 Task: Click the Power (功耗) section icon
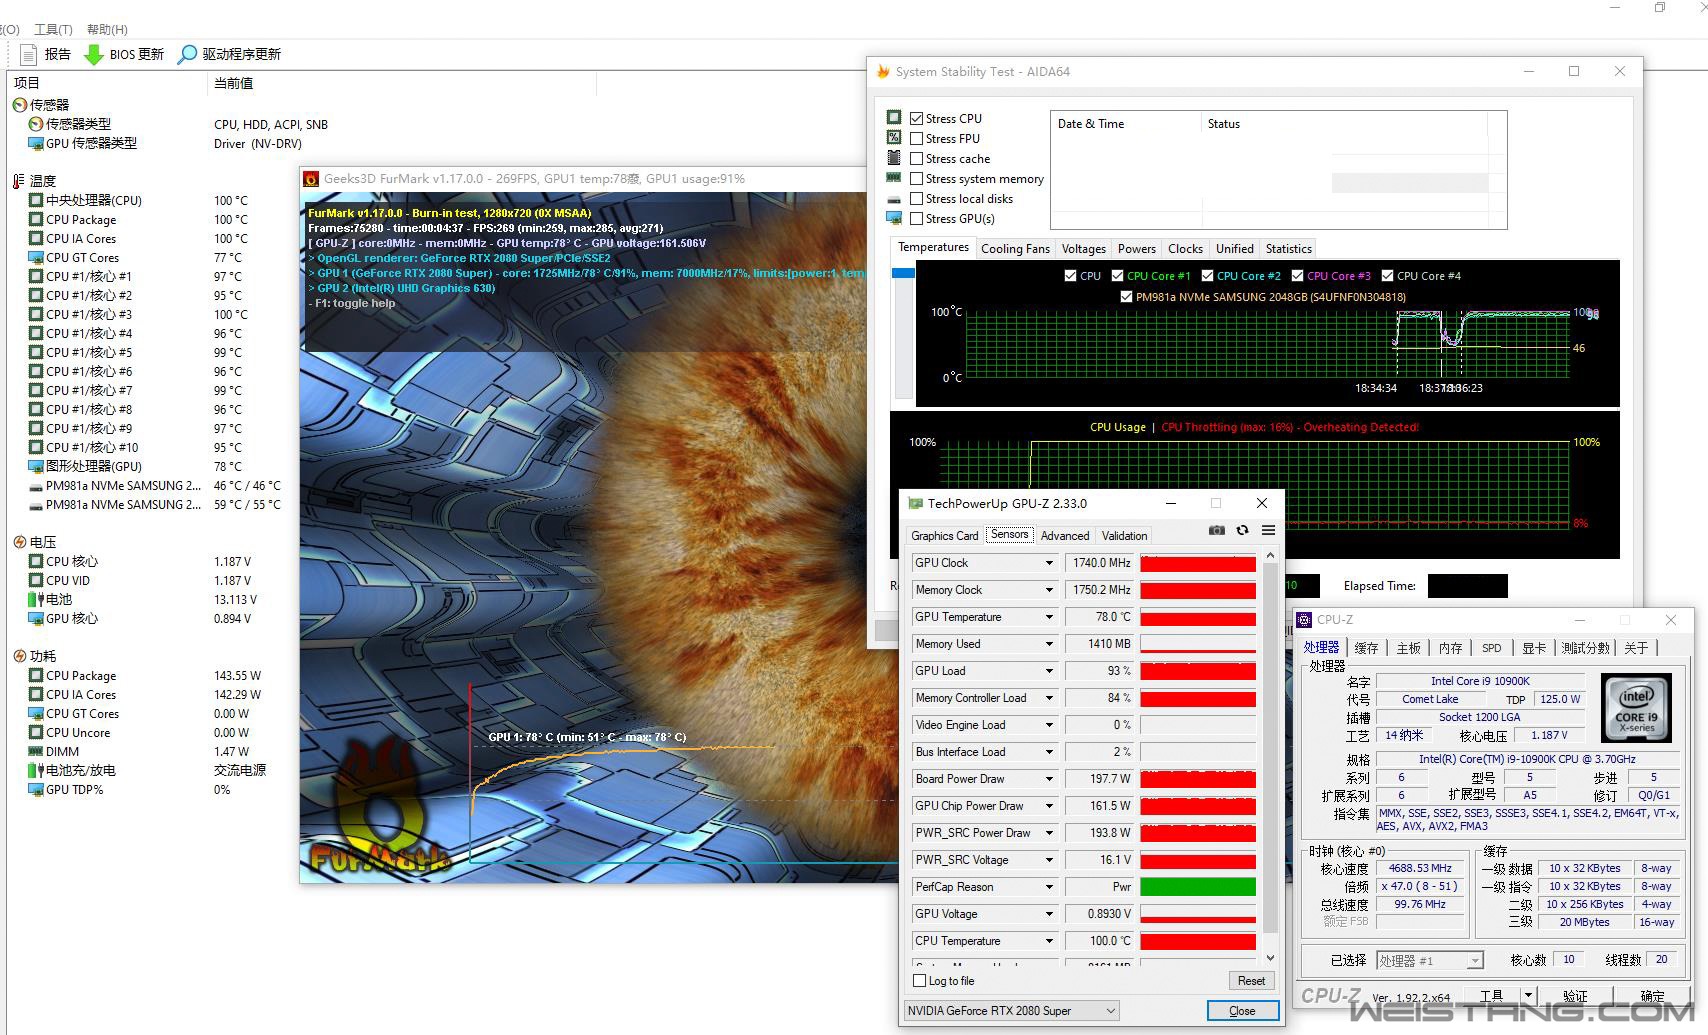coord(20,656)
